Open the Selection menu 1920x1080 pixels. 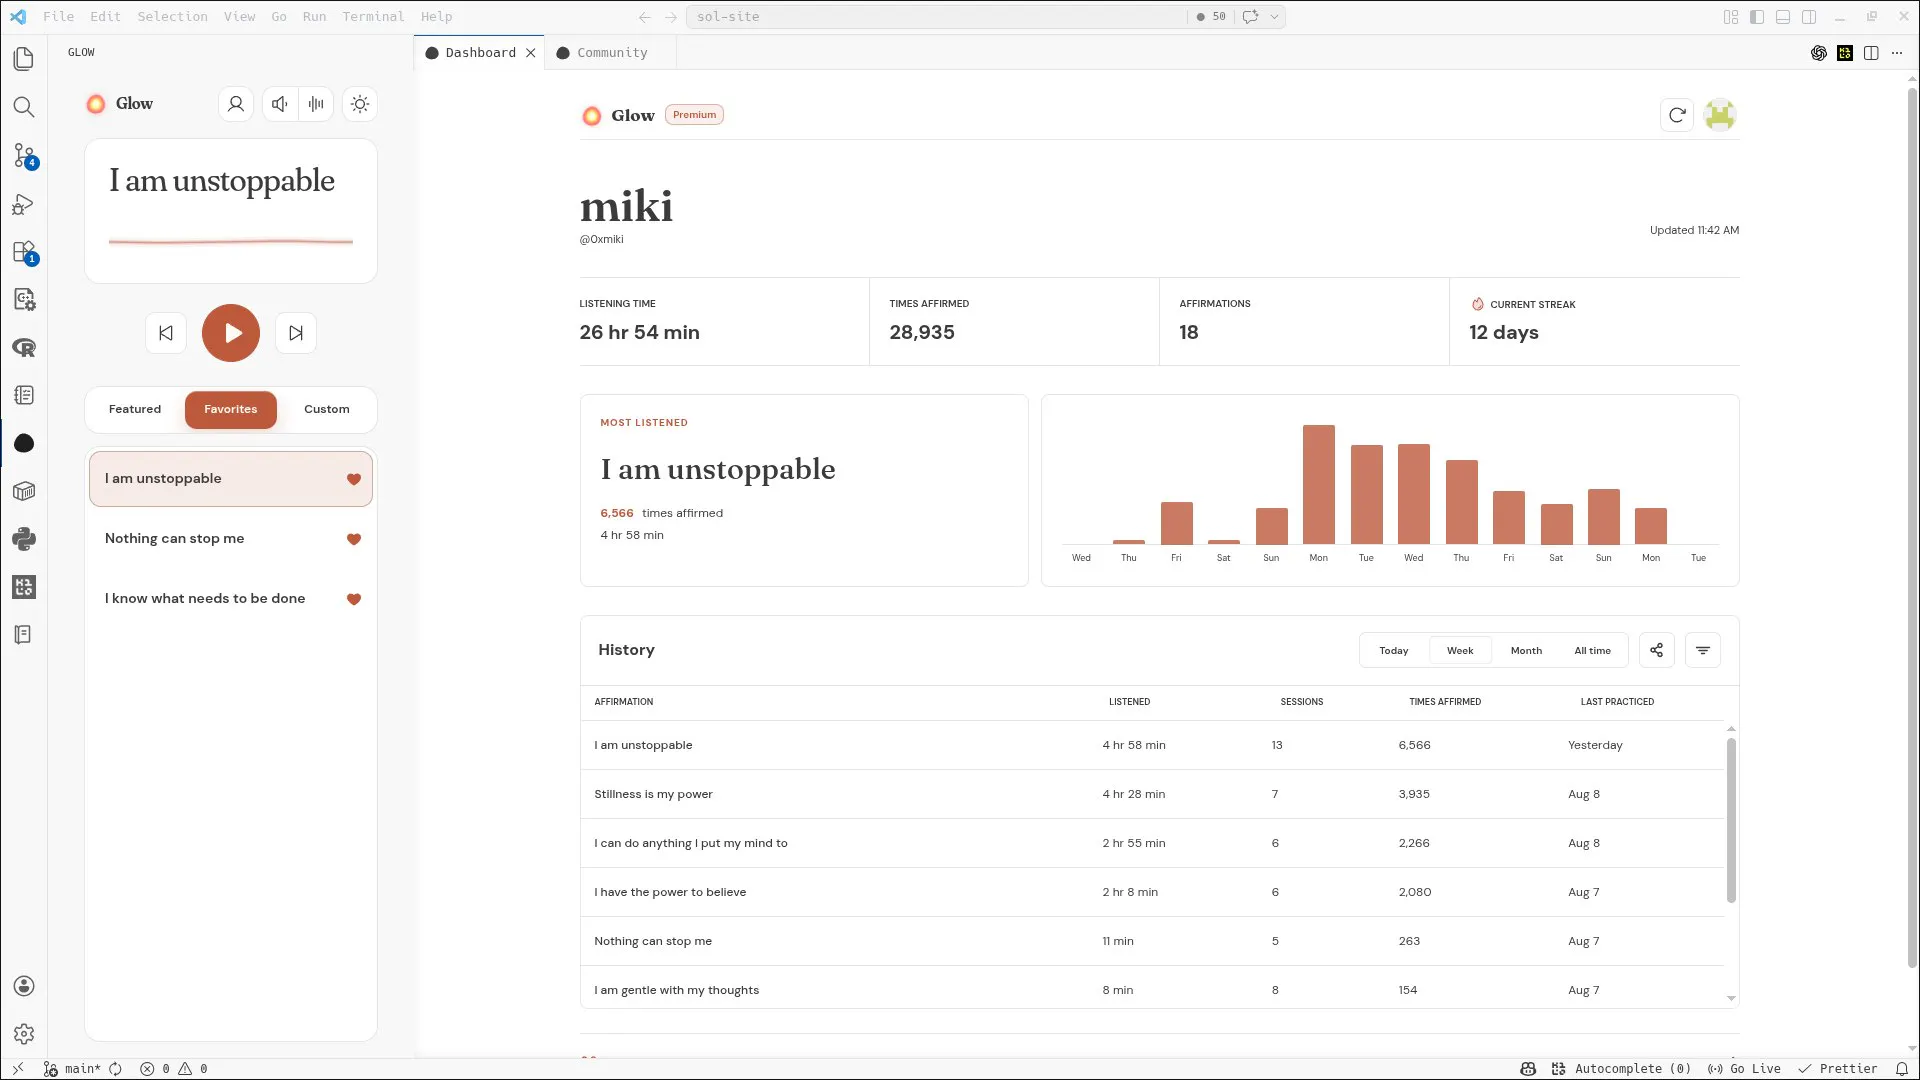click(x=172, y=16)
